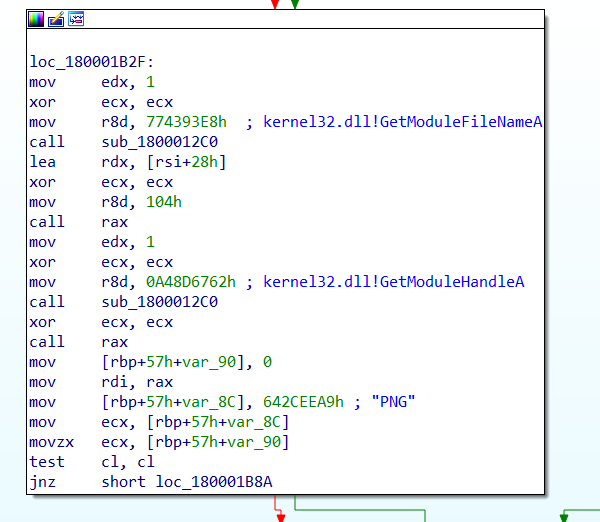Image resolution: width=600 pixels, height=522 pixels.
Task: Click the node color palette icon
Action: [36, 19]
